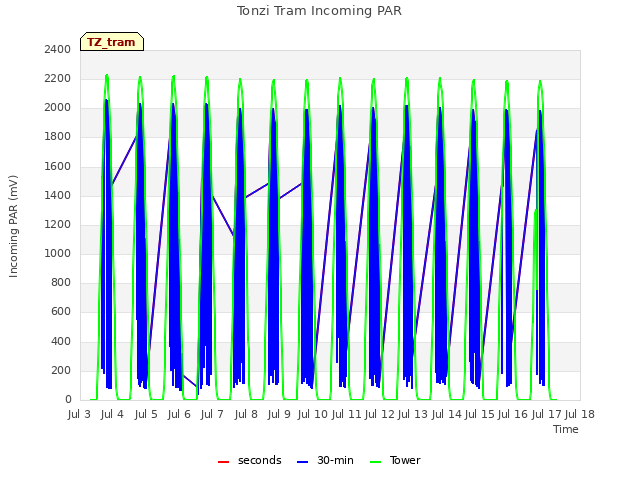This screenshot has height=480, width=640.
Task: Click the 1600 y-axis tick label
Action: pyautogui.click(x=58, y=166)
